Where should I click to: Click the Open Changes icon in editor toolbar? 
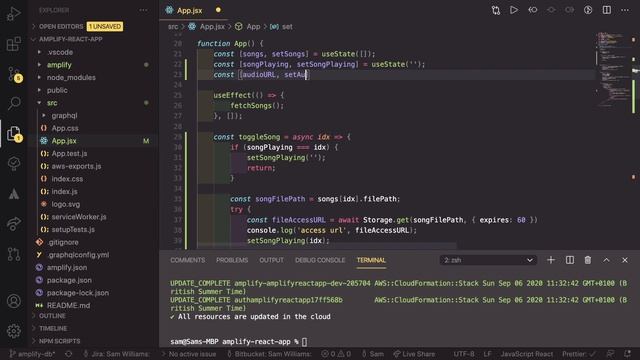click(x=496, y=10)
